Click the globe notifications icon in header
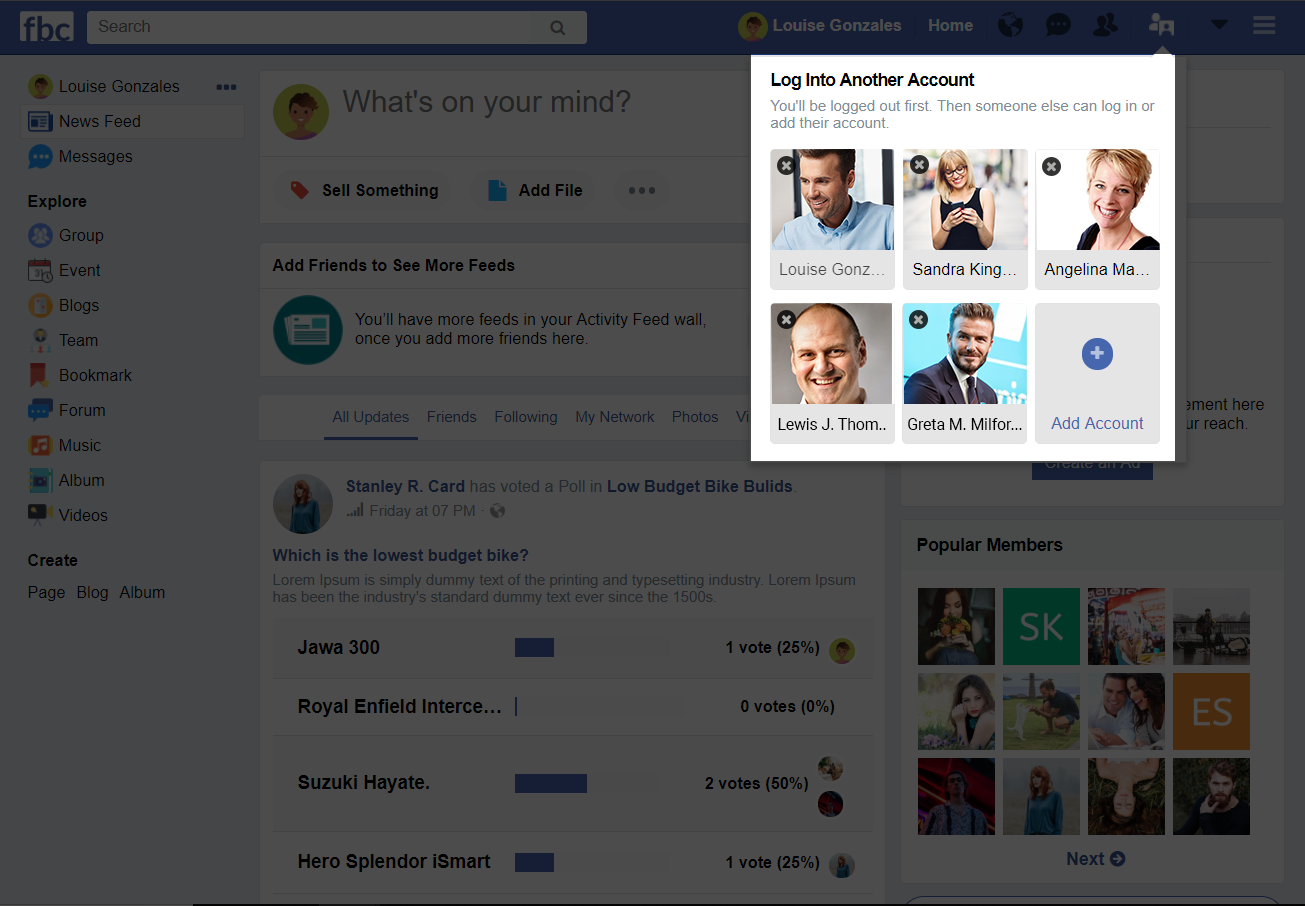This screenshot has width=1305, height=906. pos(1011,26)
